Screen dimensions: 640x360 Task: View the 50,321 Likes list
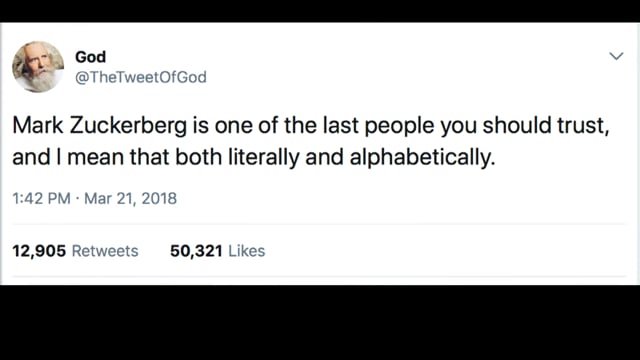point(218,251)
